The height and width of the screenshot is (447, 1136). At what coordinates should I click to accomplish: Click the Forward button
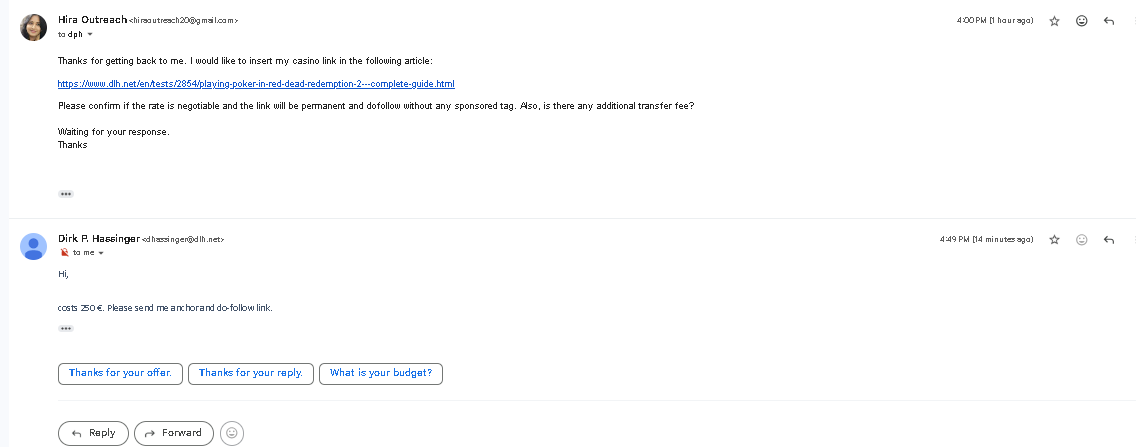pos(174,433)
